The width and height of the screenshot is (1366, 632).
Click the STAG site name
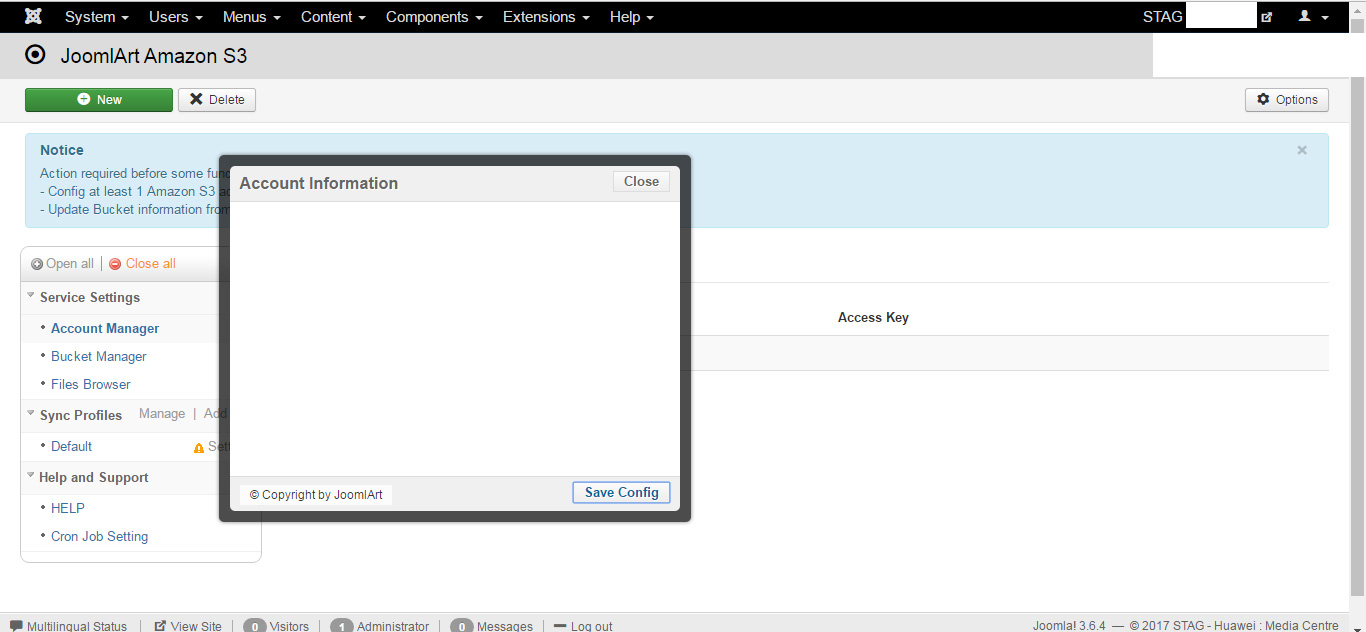click(x=1163, y=17)
